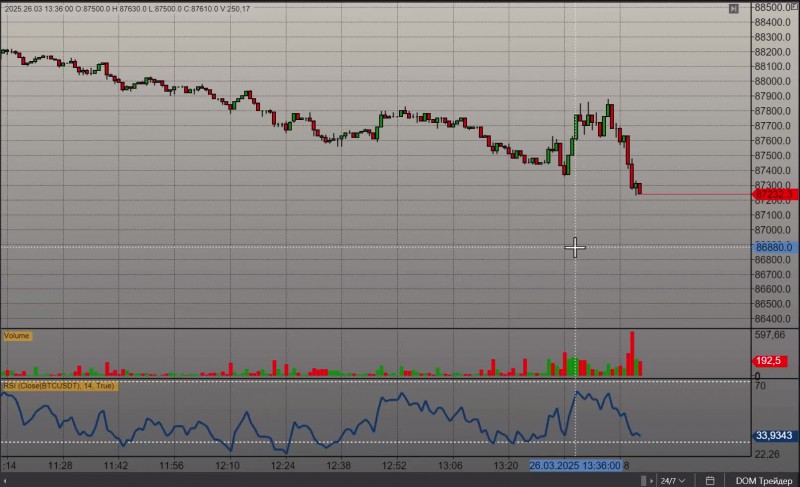
Task: Select the Volume indicator label
Action: click(17, 336)
